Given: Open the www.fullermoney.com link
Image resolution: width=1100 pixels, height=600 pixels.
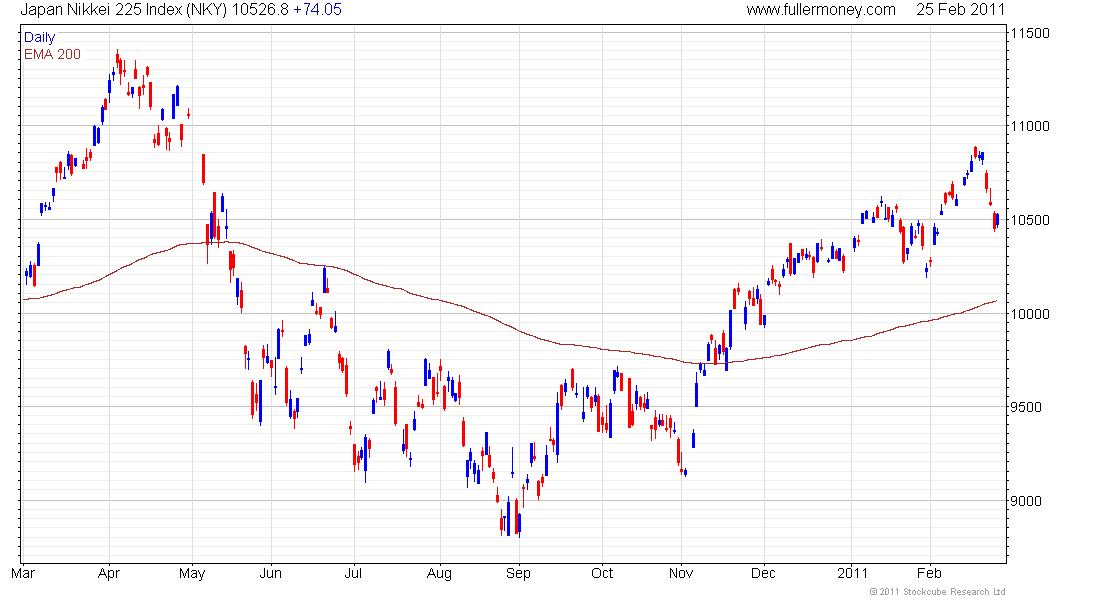Looking at the screenshot, I should click(x=821, y=10).
